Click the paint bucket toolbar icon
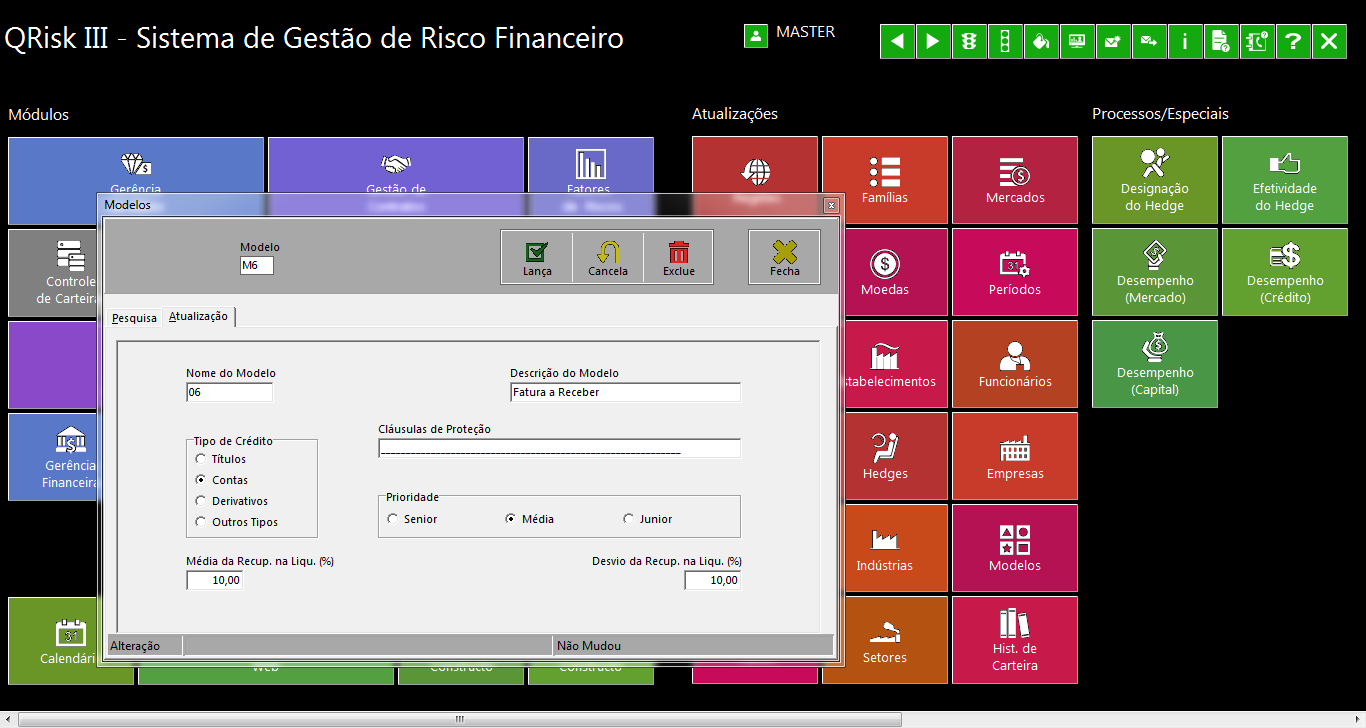1366x728 pixels. point(1041,41)
